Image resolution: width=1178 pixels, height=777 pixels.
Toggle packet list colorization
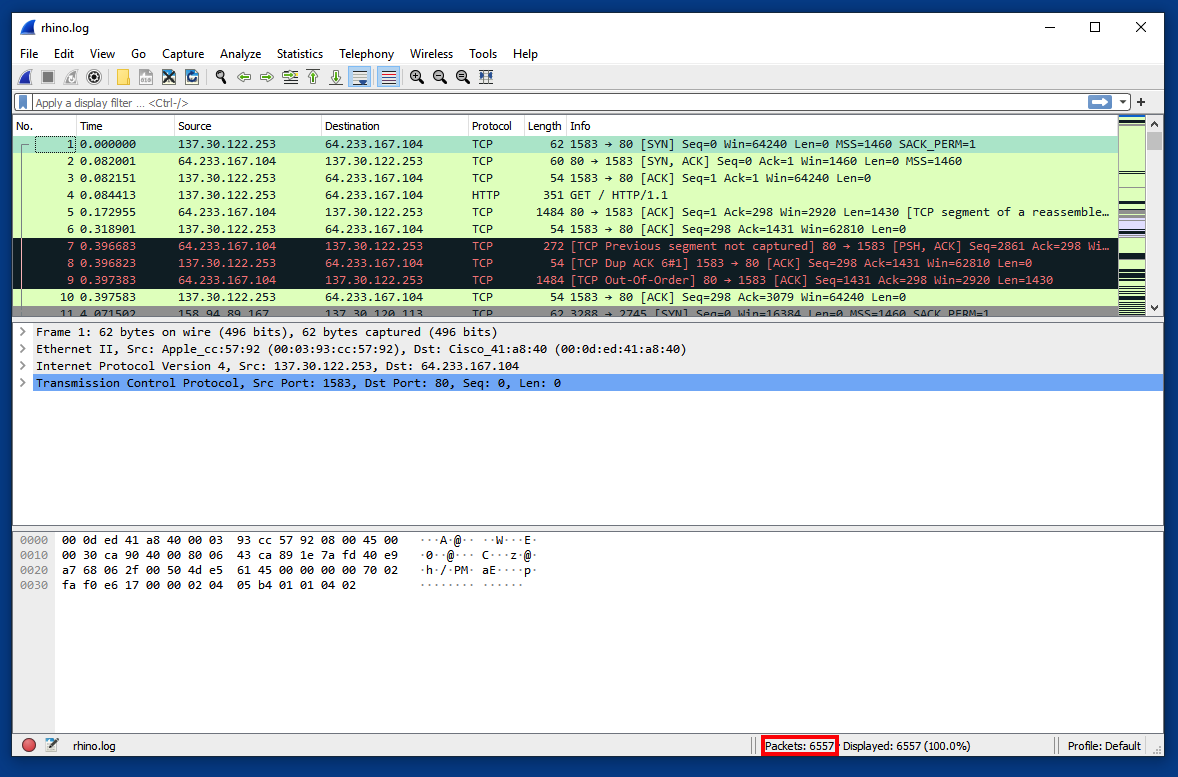[388, 77]
